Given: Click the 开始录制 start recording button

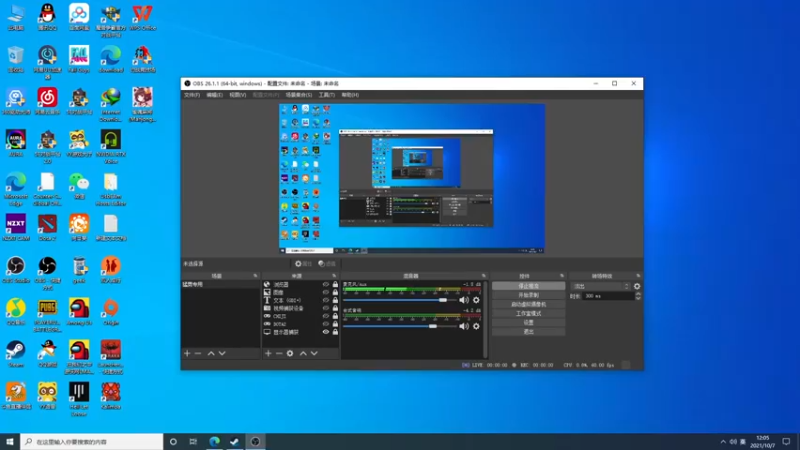Looking at the screenshot, I should pos(528,295).
